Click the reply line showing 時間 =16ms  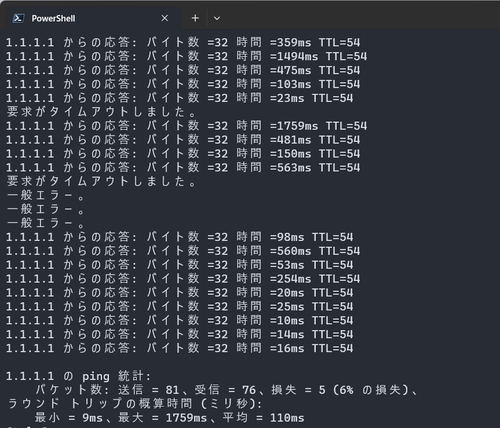click(x=179, y=348)
